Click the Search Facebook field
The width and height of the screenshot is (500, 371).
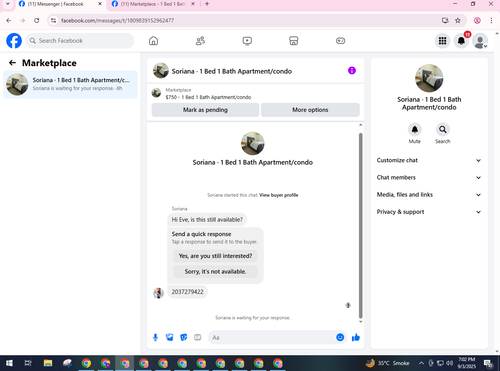click(x=80, y=41)
